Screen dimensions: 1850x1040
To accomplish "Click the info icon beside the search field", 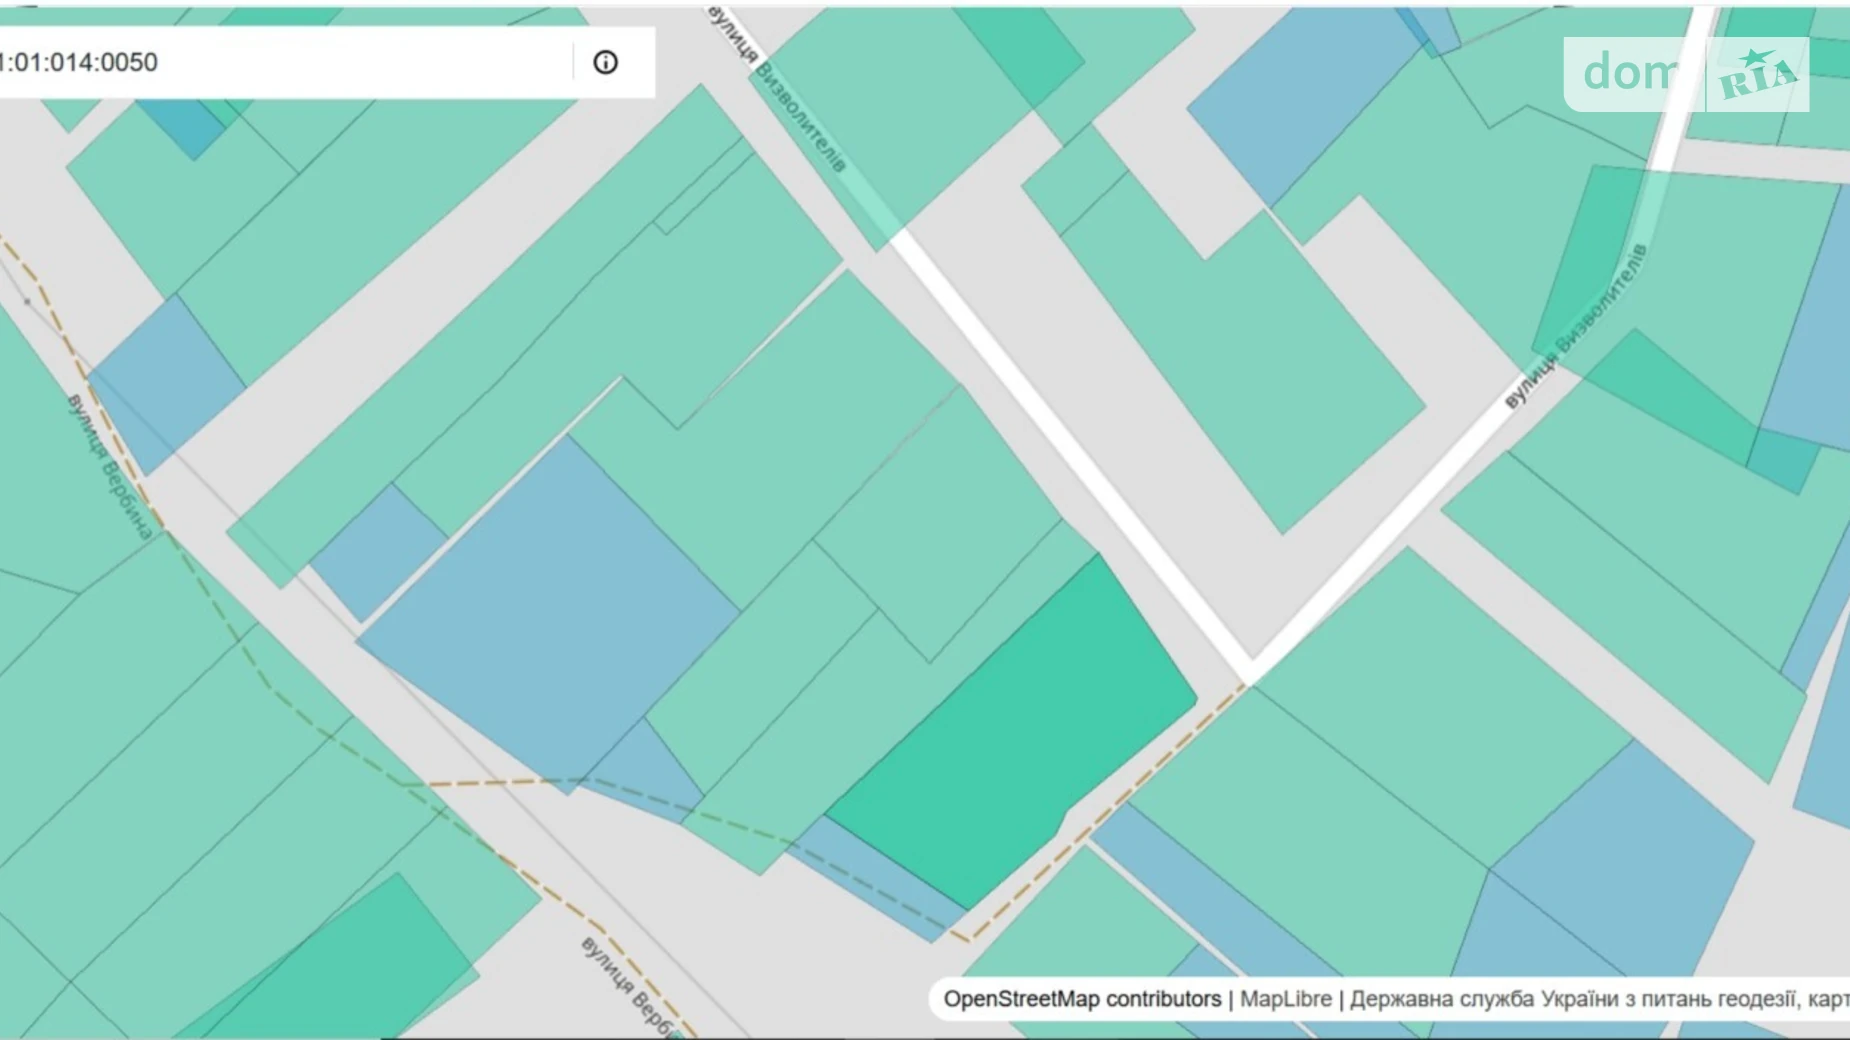I will [x=605, y=62].
